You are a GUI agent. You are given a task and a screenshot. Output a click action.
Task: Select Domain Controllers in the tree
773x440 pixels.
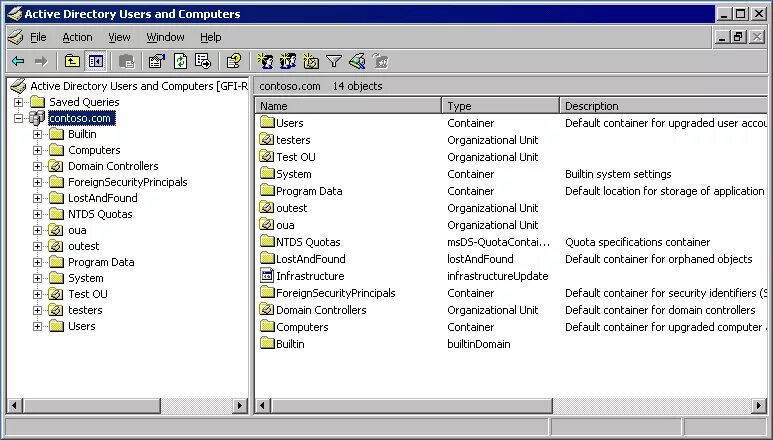point(113,166)
